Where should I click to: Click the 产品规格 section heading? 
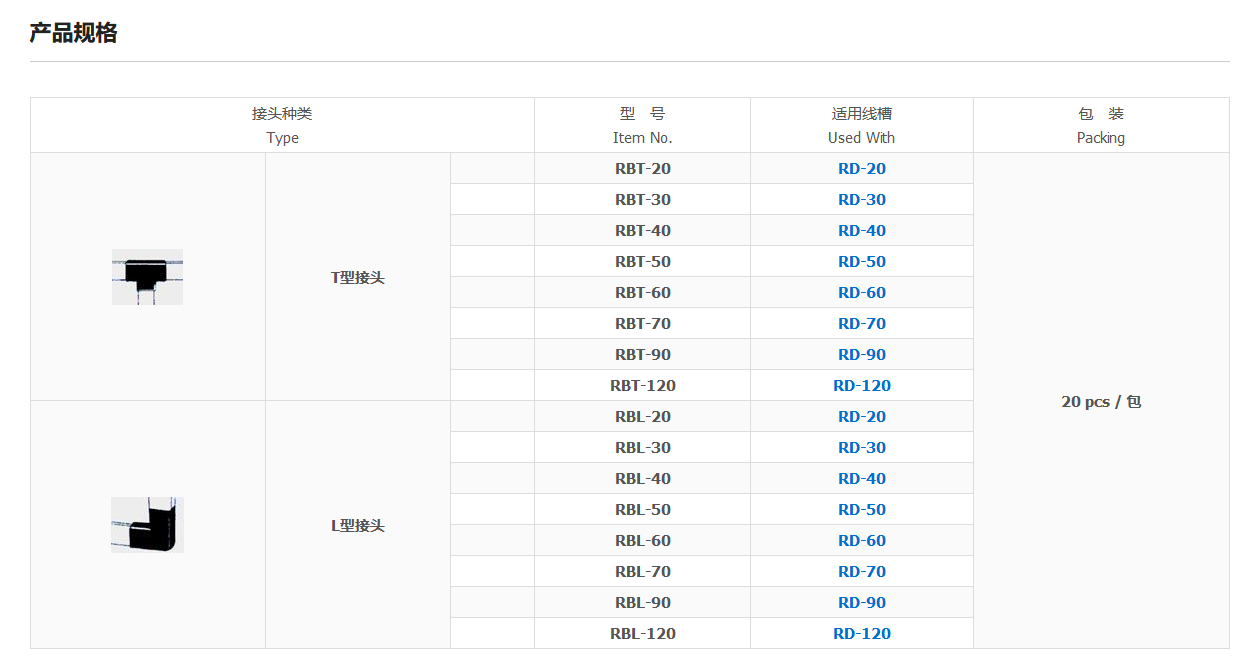(x=73, y=33)
